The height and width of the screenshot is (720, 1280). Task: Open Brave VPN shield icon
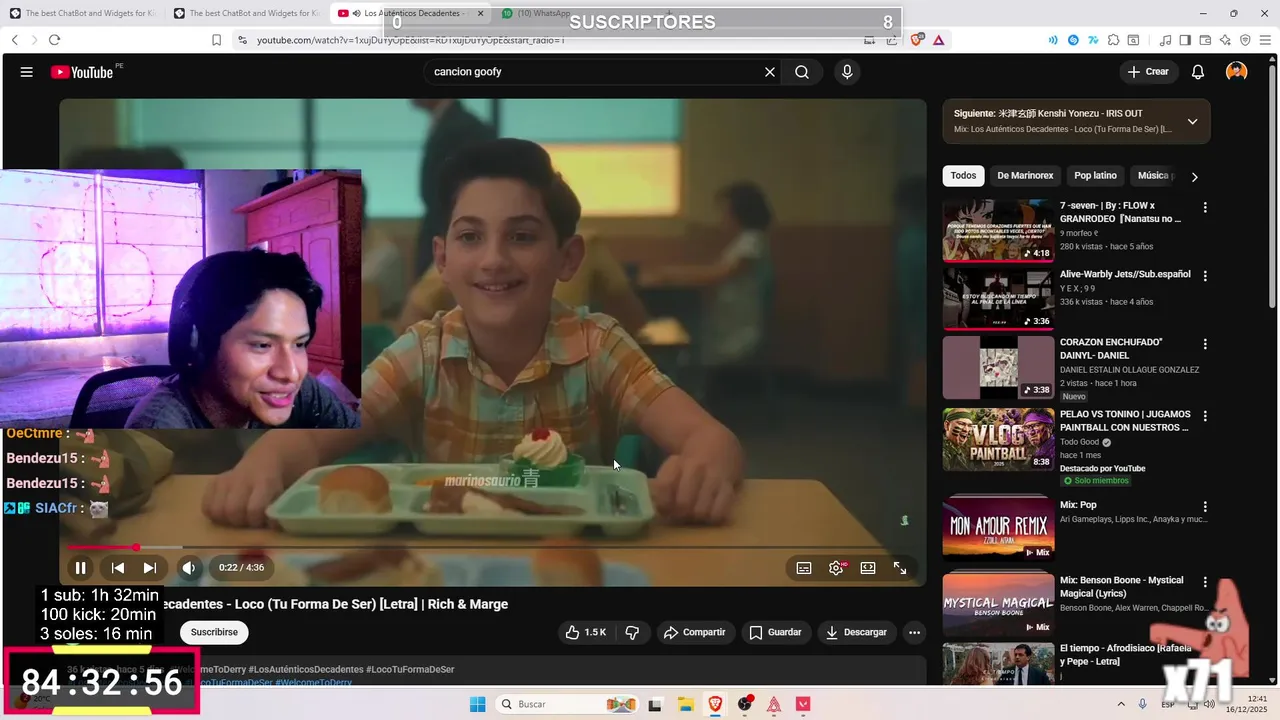[1245, 40]
